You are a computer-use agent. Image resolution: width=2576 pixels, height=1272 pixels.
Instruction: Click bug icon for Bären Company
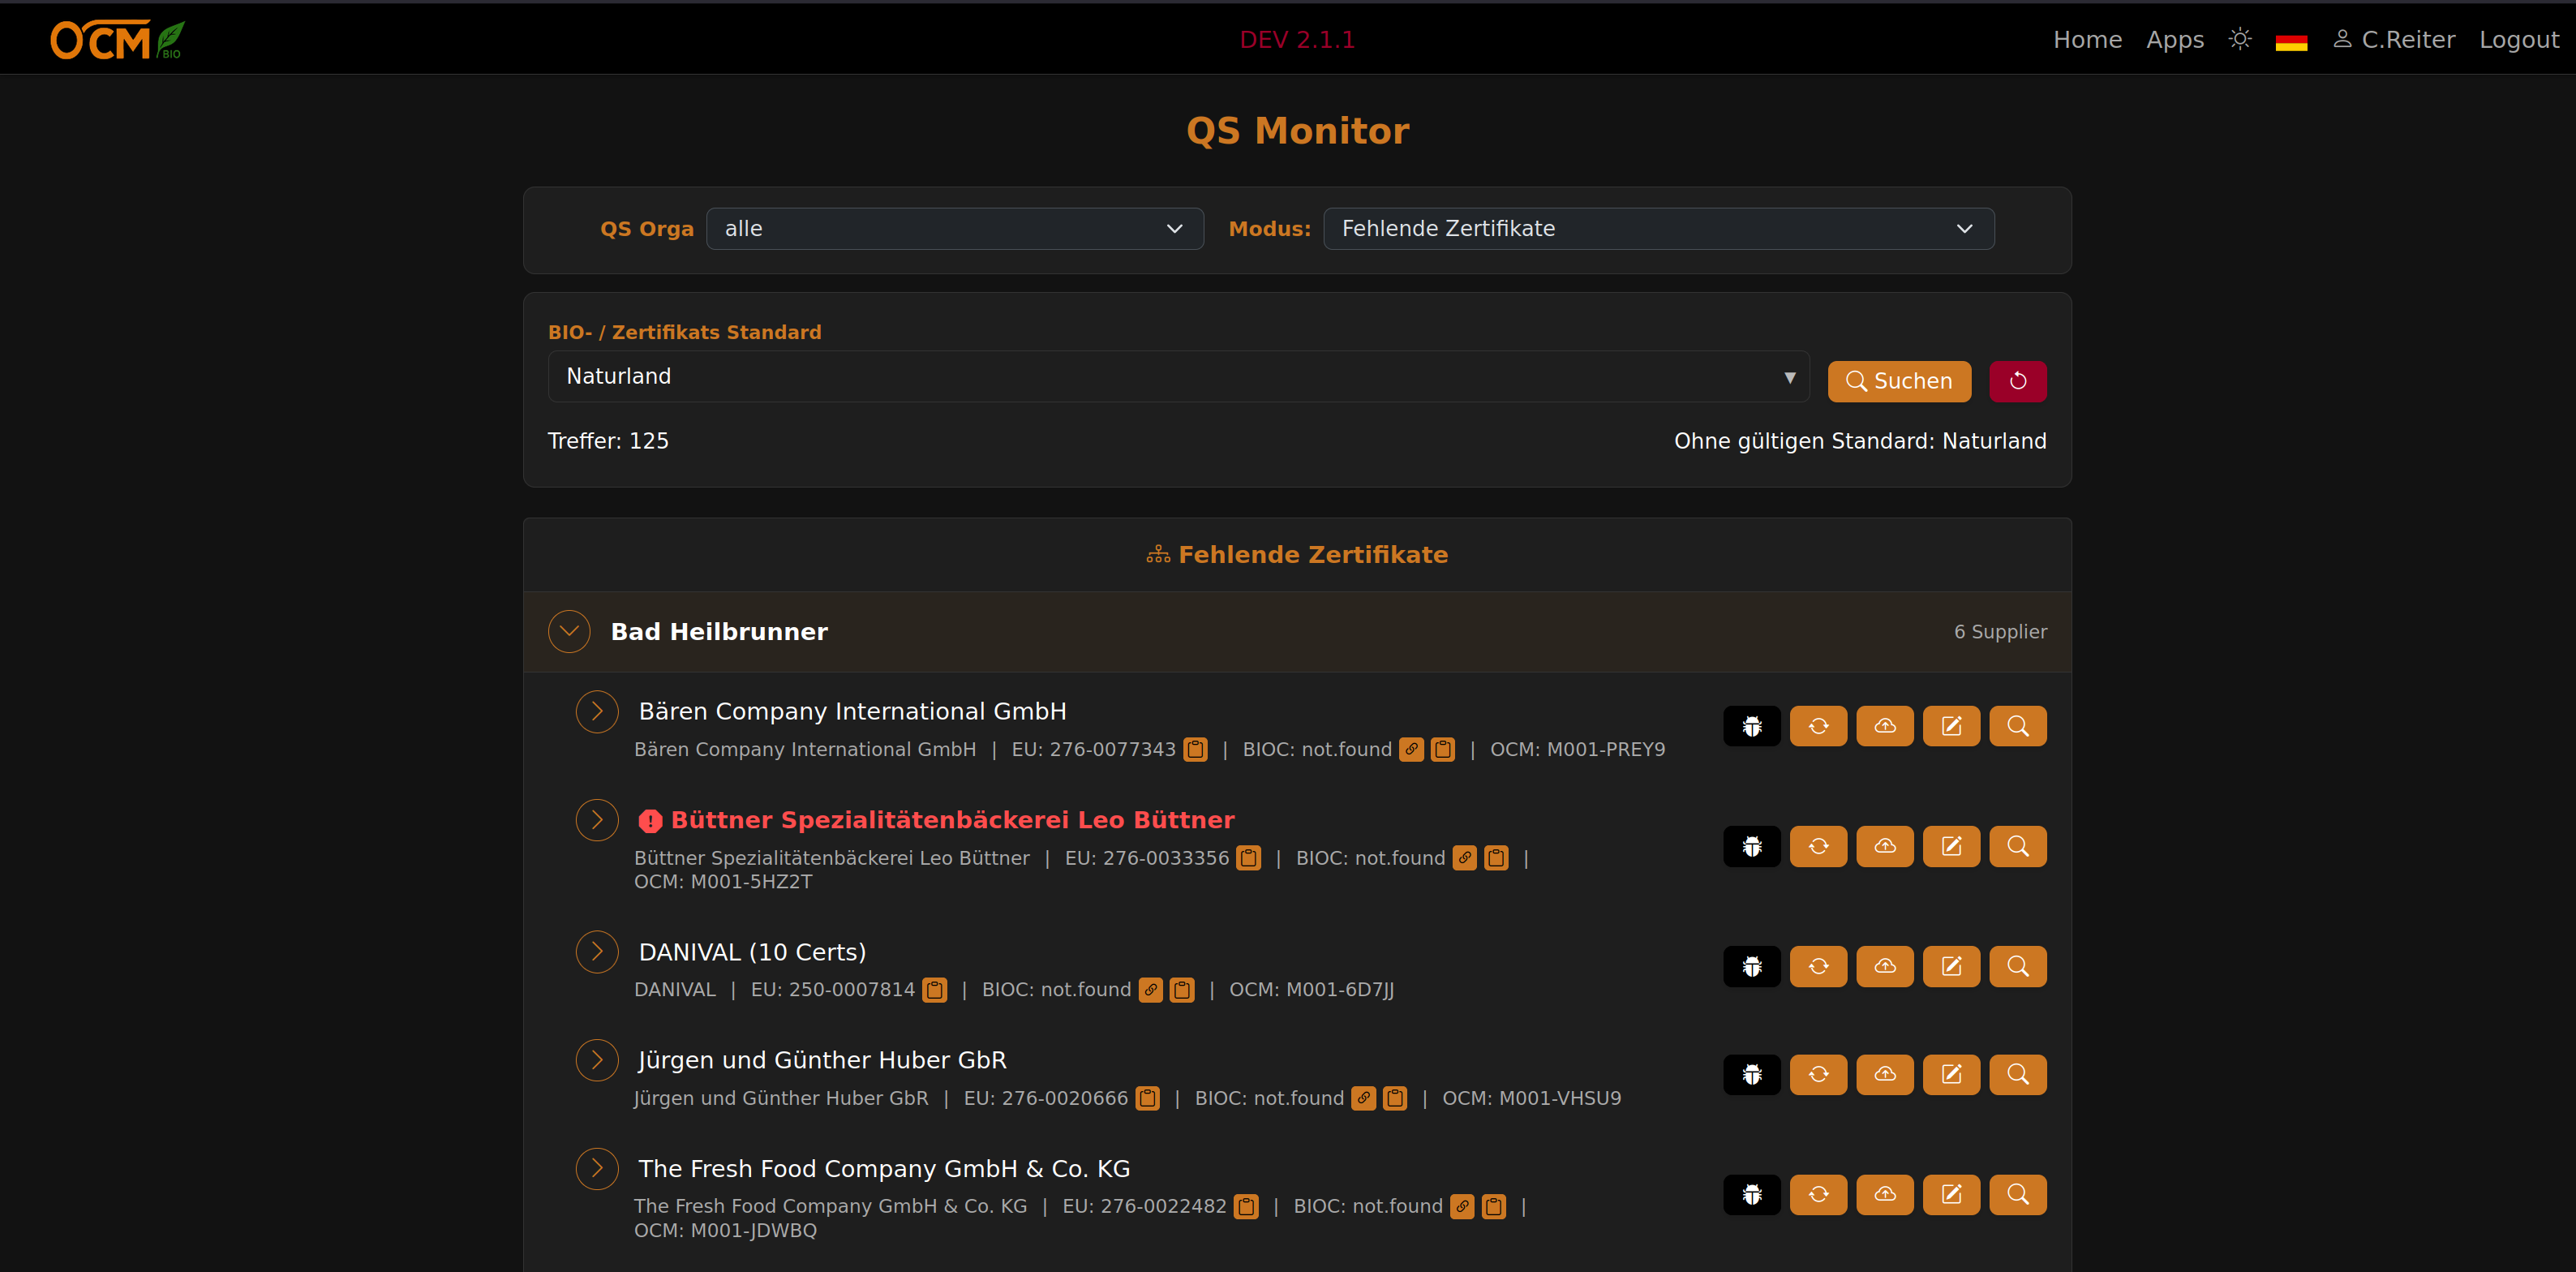click(1751, 726)
